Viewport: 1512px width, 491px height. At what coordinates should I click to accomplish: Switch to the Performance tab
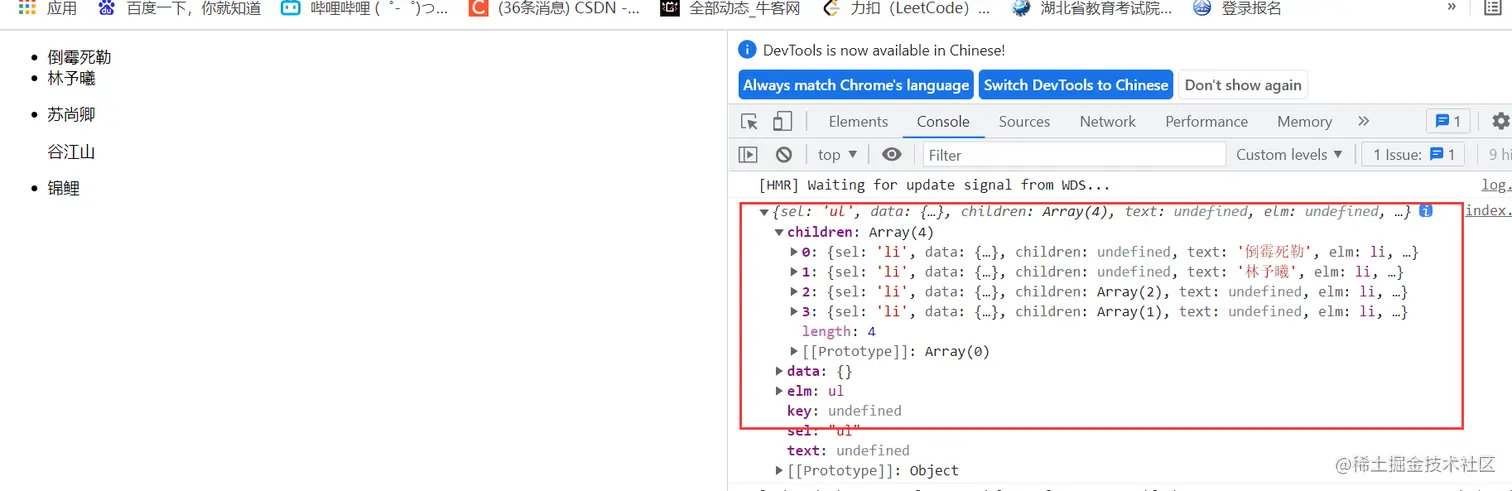pyautogui.click(x=1206, y=121)
